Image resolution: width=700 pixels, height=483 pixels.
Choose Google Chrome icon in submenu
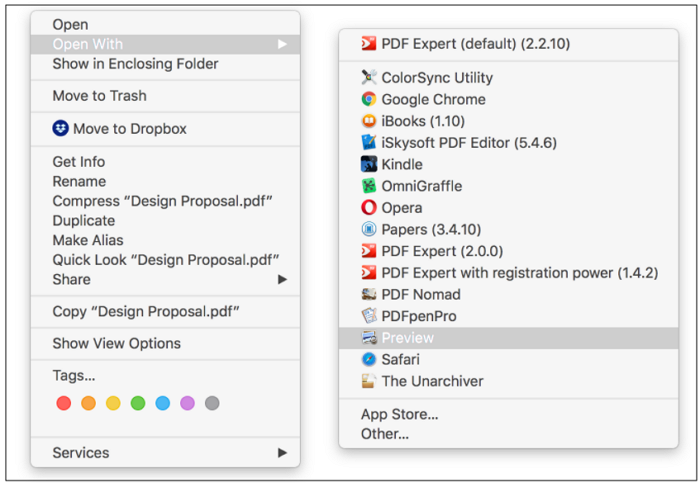coord(369,99)
